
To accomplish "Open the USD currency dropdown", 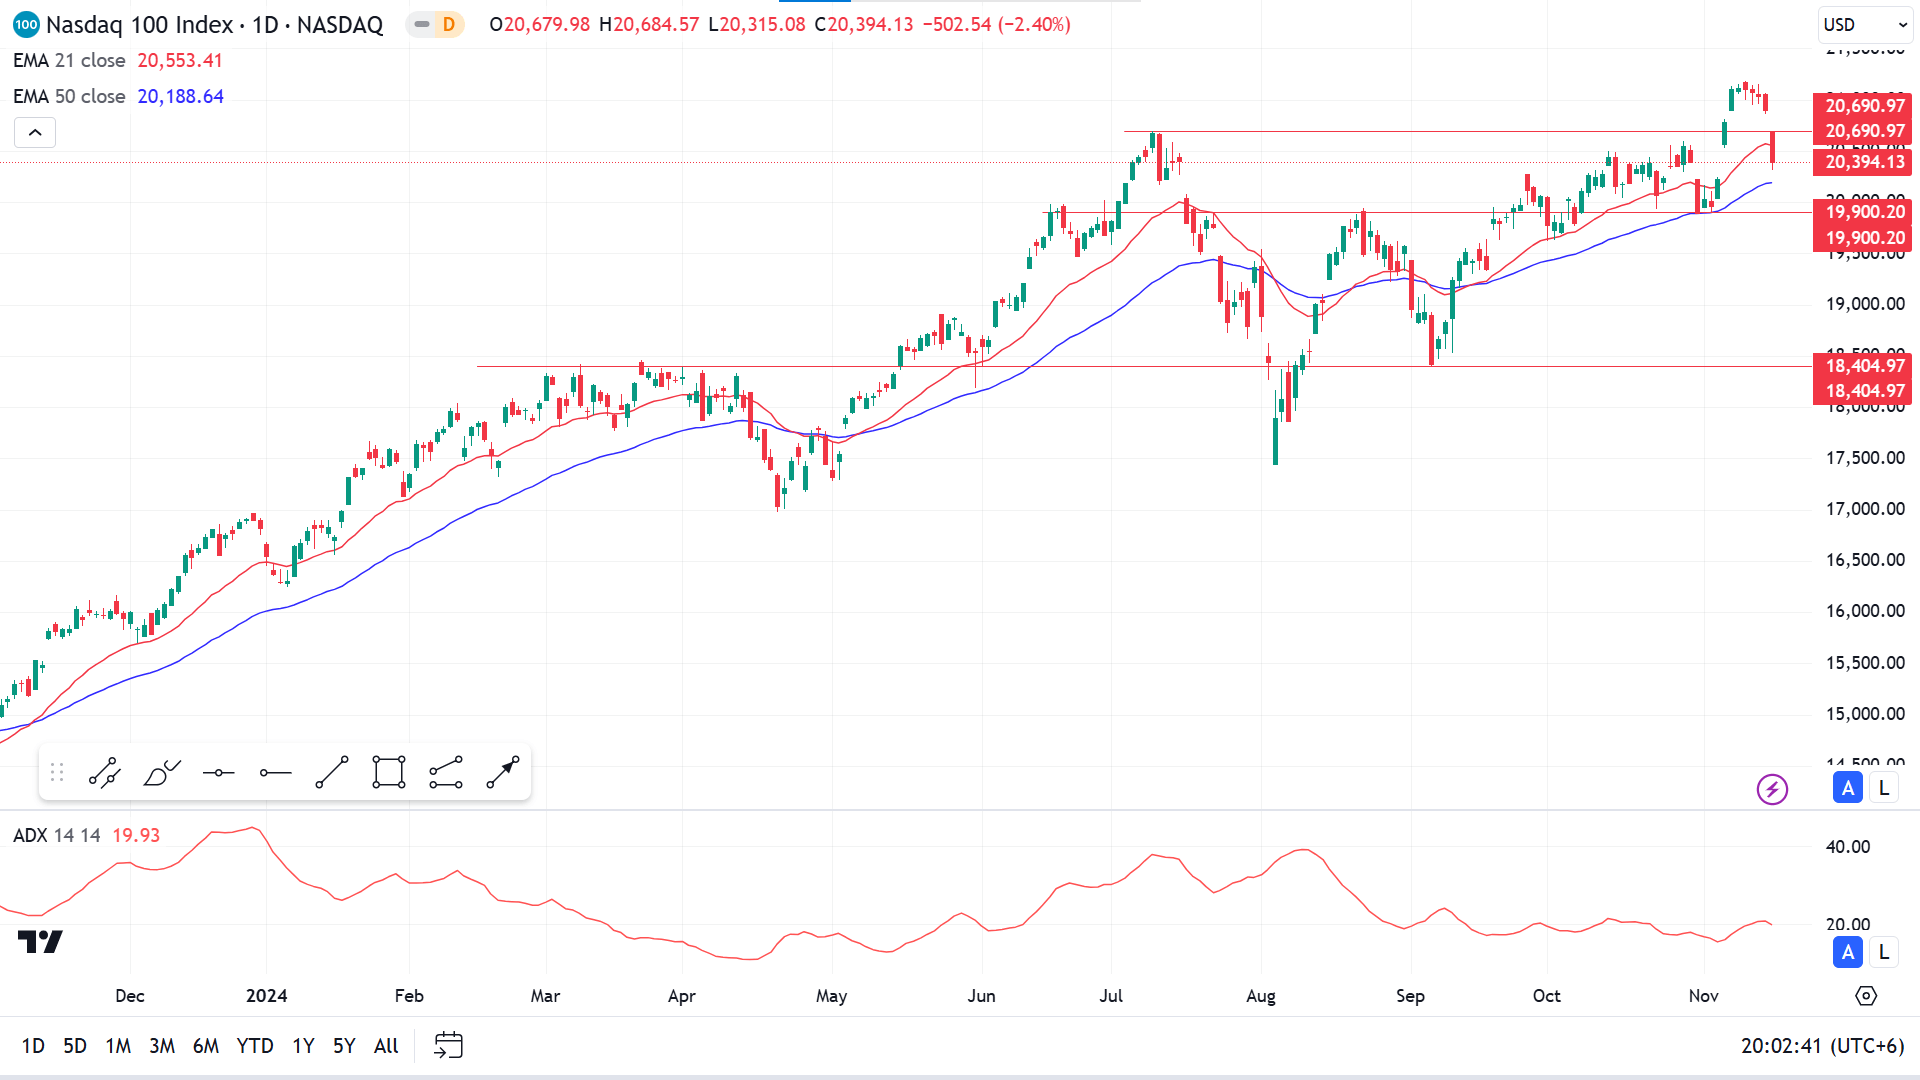I will 1865,25.
